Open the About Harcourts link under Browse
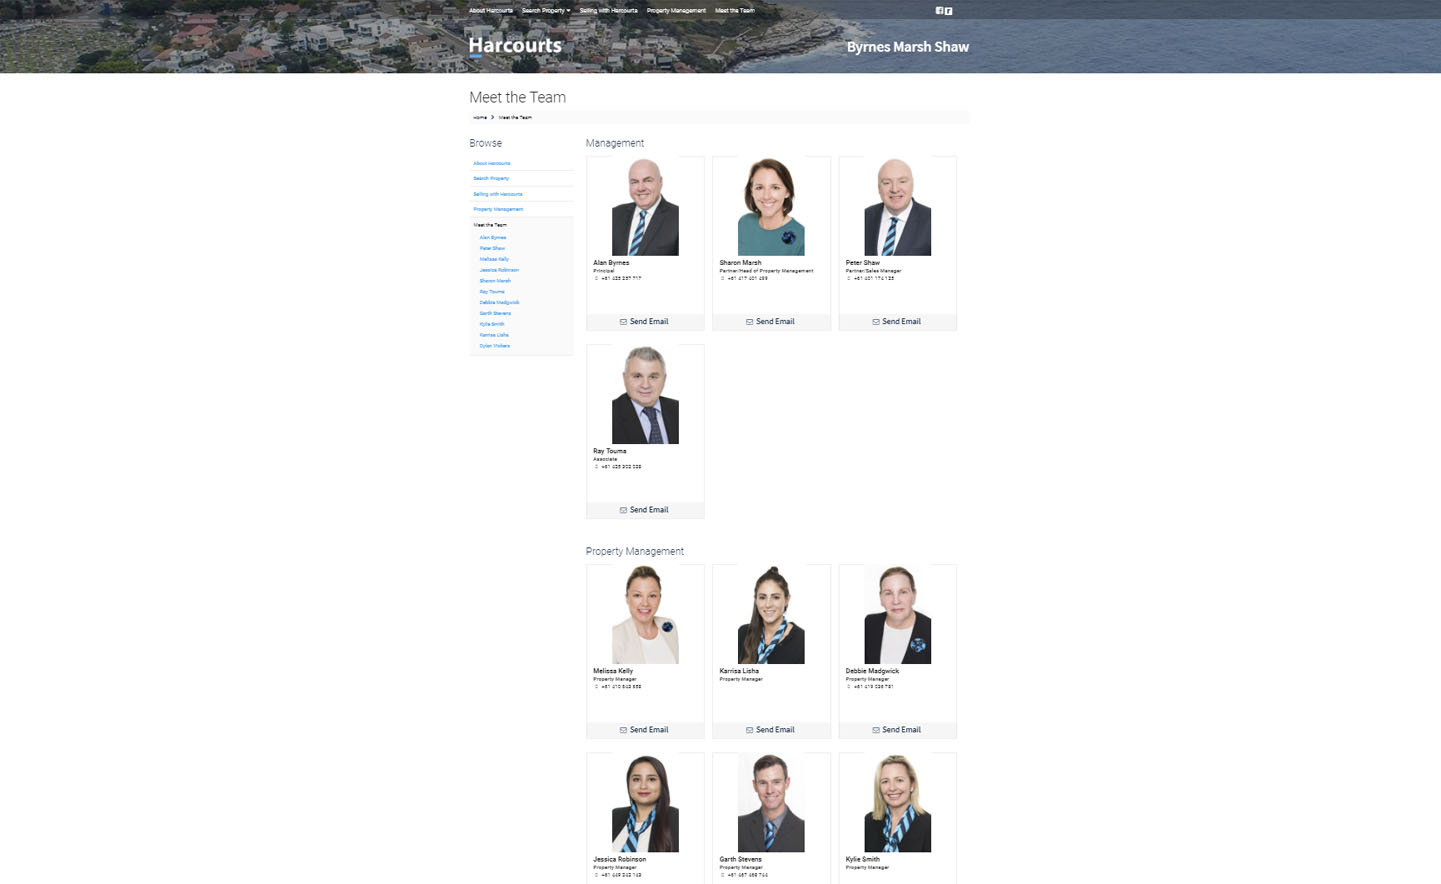1441x884 pixels. (x=492, y=163)
